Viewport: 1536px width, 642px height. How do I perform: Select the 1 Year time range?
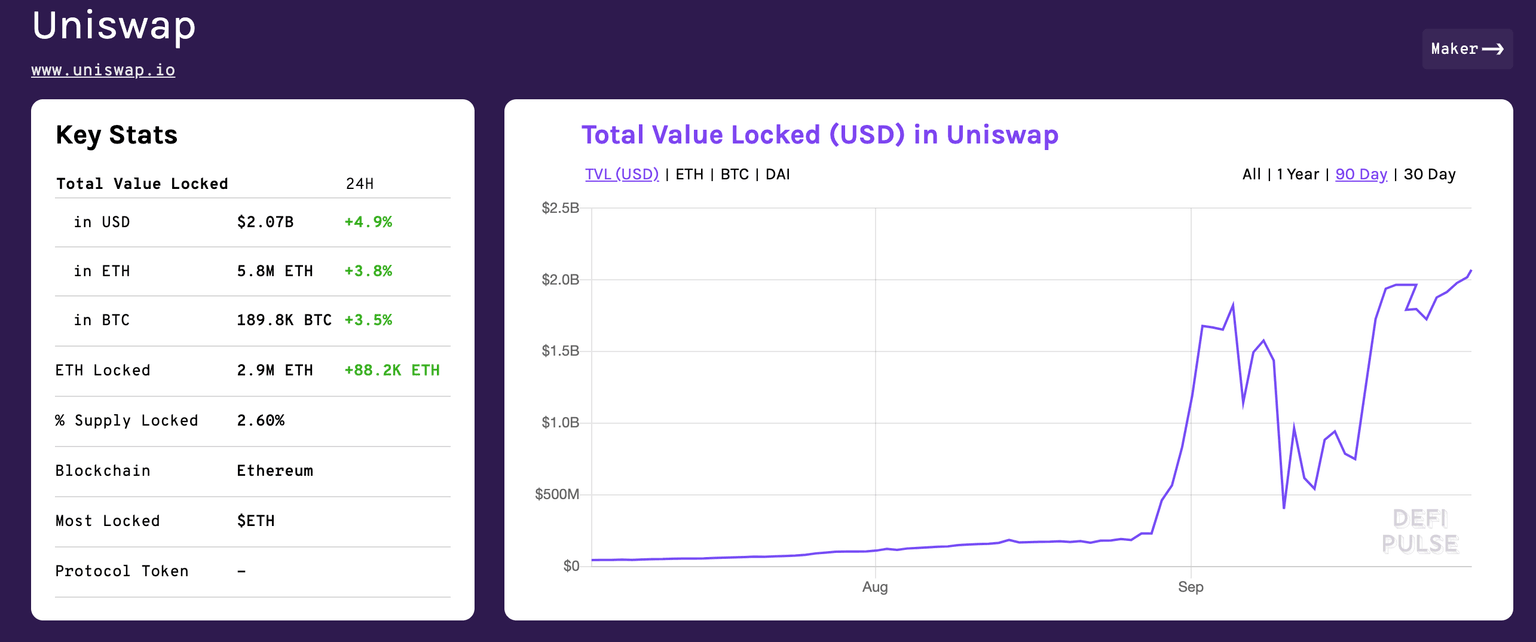tap(1297, 174)
